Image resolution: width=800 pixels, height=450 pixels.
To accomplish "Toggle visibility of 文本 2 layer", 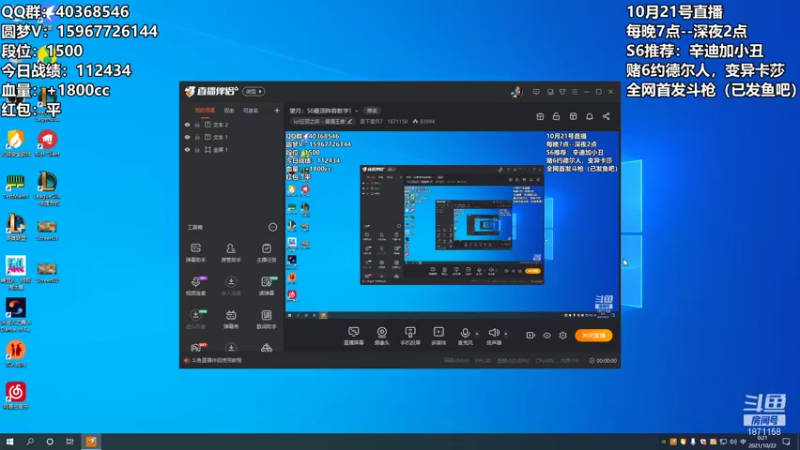I will coord(187,124).
